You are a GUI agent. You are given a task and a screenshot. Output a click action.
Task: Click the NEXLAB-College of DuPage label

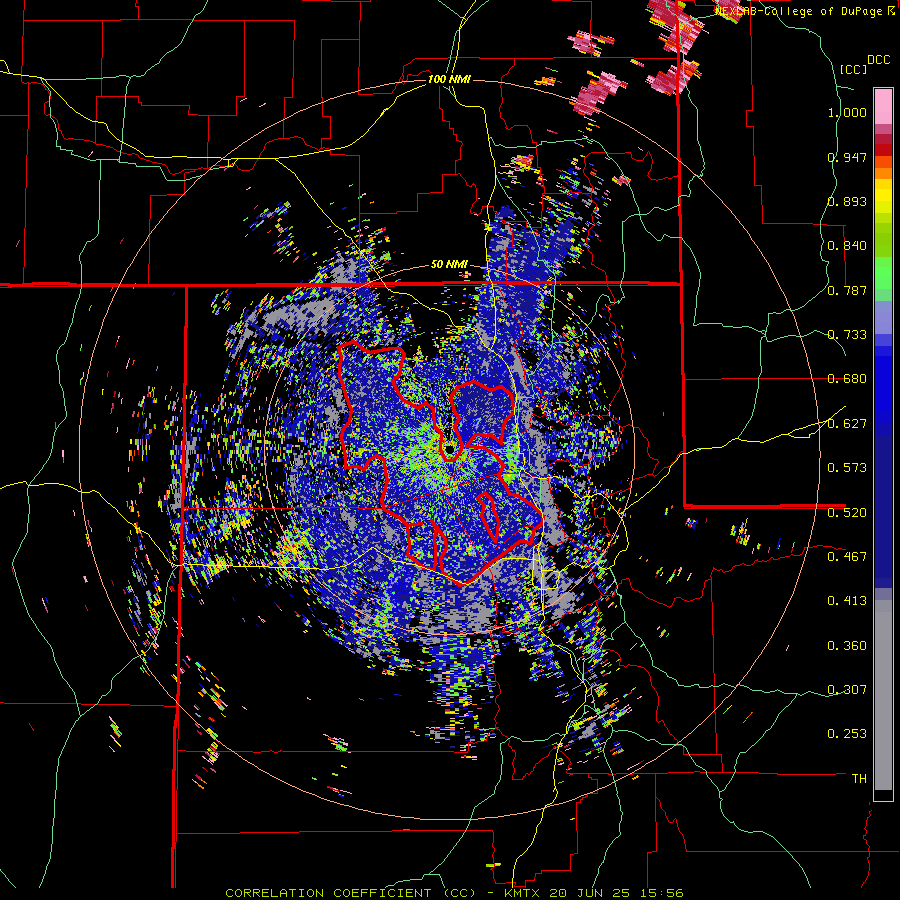[806, 11]
